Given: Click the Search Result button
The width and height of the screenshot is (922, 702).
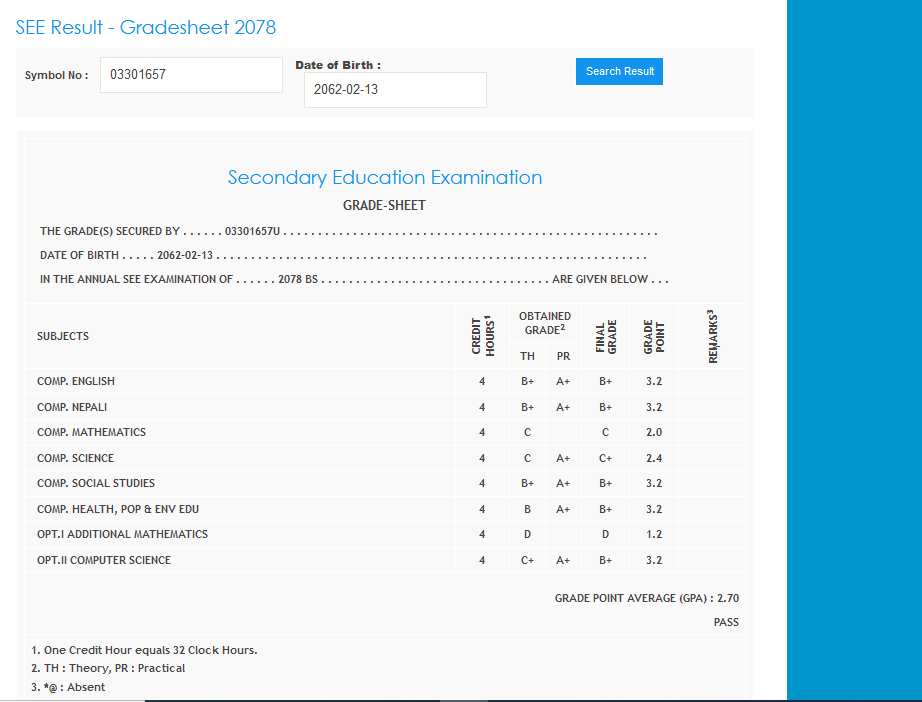Looking at the screenshot, I should click(x=619, y=72).
